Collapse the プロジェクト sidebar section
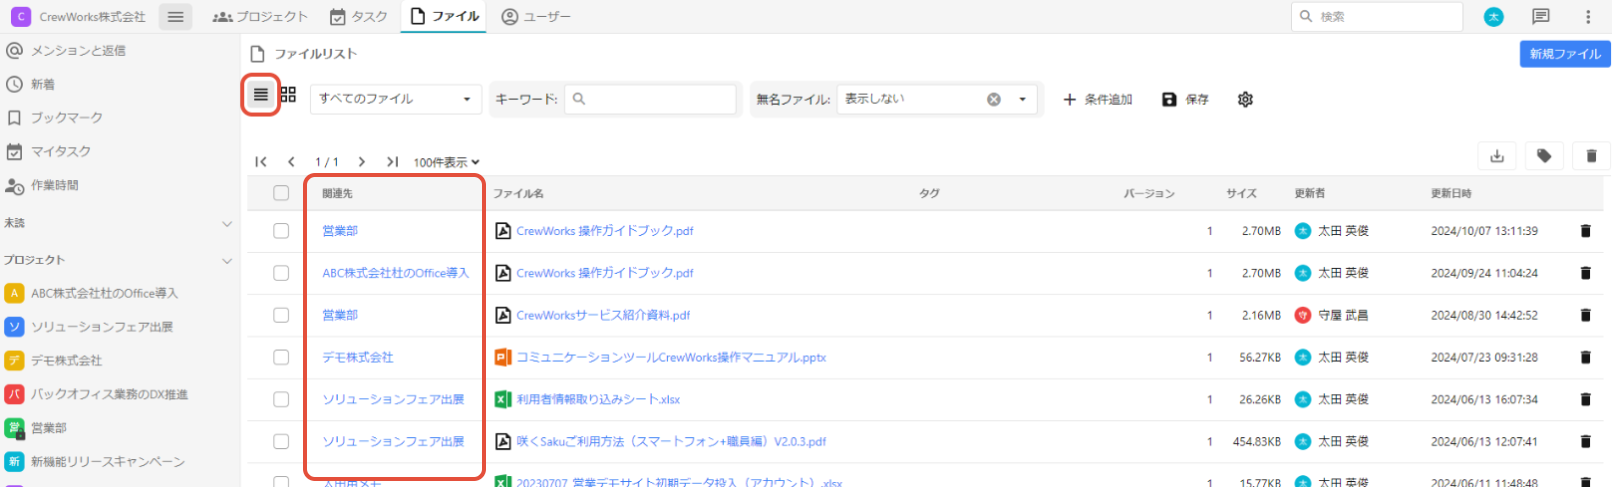Image resolution: width=1612 pixels, height=487 pixels. point(227,261)
